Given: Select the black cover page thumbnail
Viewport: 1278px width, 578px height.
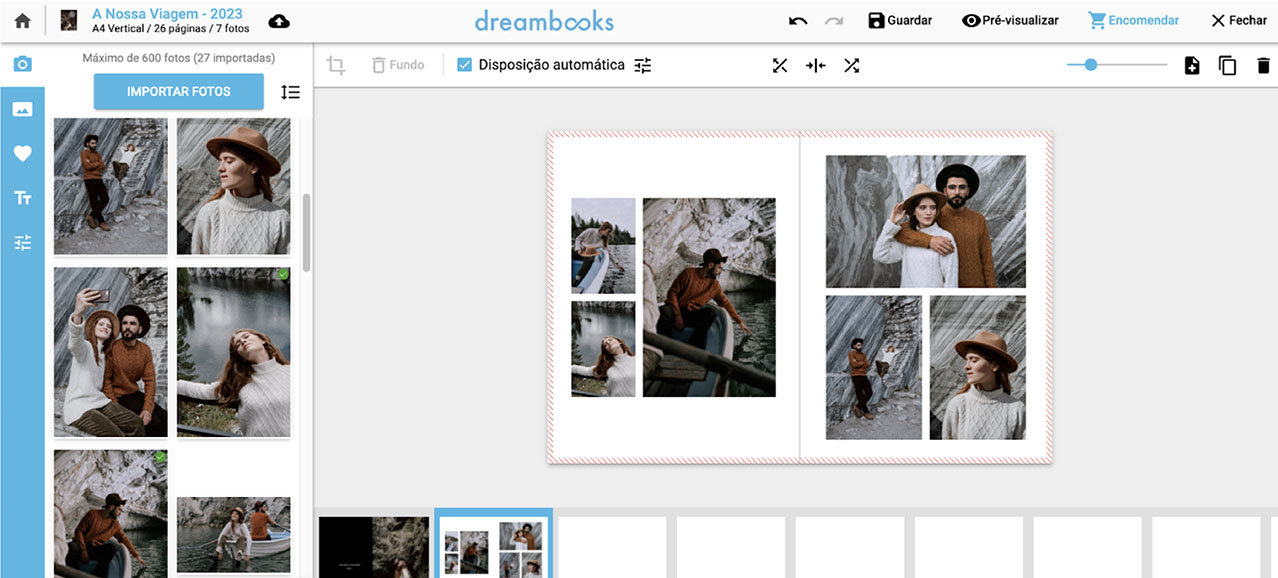Looking at the screenshot, I should pos(374,547).
